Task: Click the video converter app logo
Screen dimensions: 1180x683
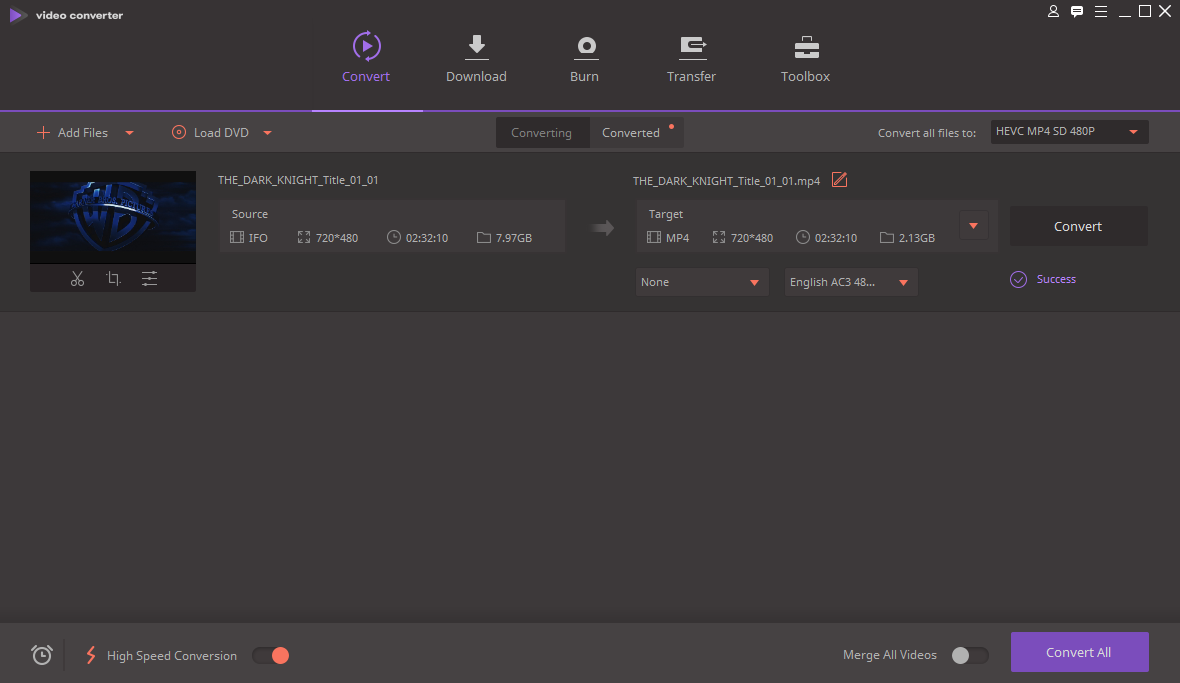Action: click(18, 15)
